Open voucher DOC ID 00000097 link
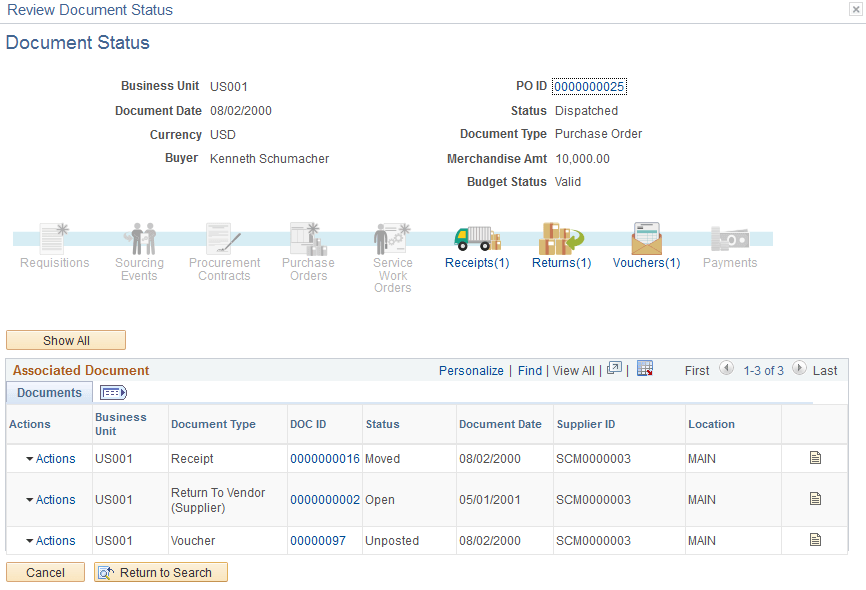 (317, 540)
